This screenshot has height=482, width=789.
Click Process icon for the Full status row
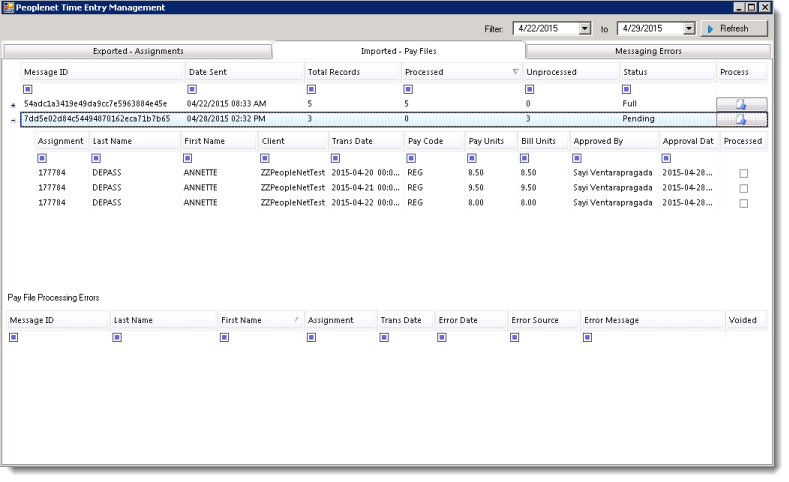[741, 104]
